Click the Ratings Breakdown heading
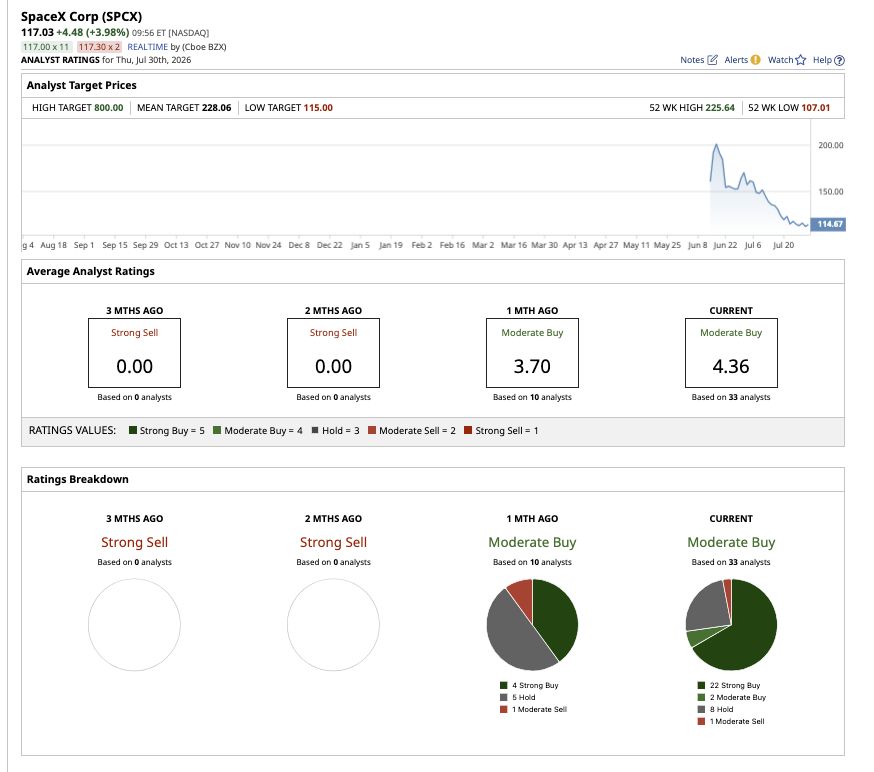874x772 pixels. click(x=77, y=479)
